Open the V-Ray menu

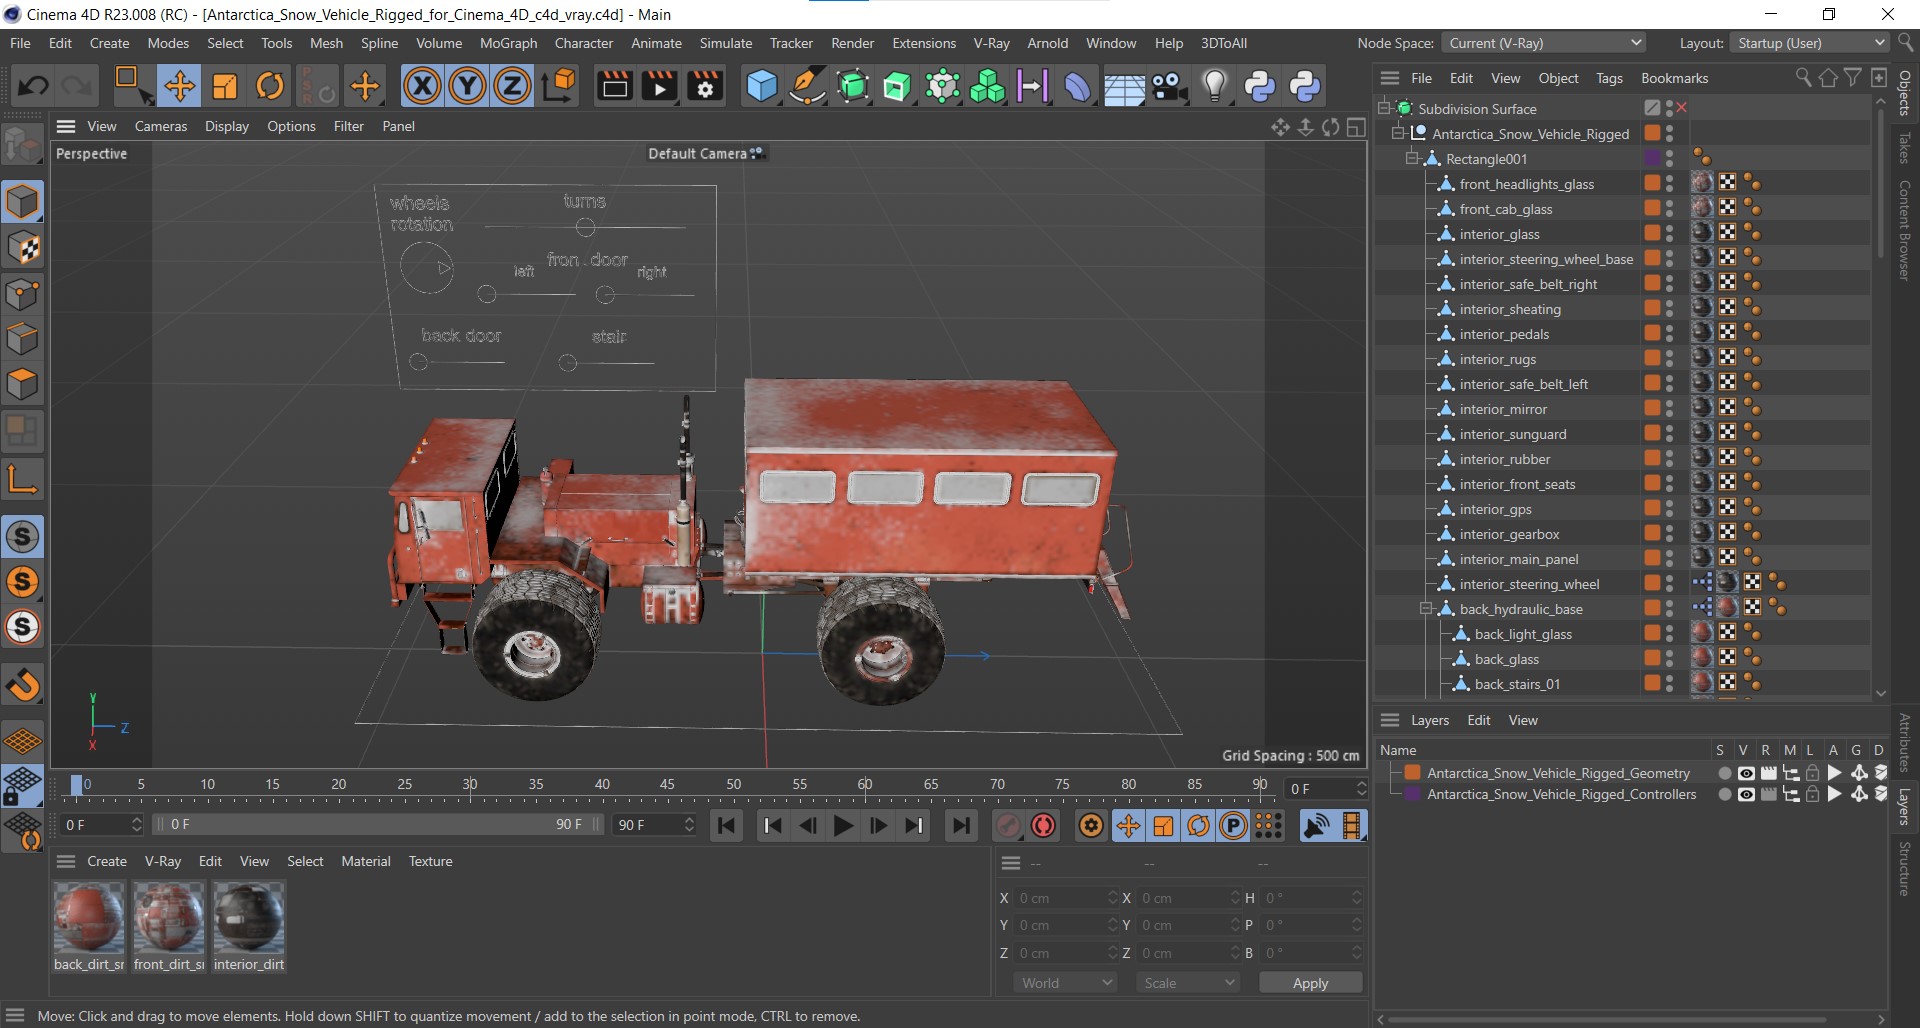click(x=990, y=43)
